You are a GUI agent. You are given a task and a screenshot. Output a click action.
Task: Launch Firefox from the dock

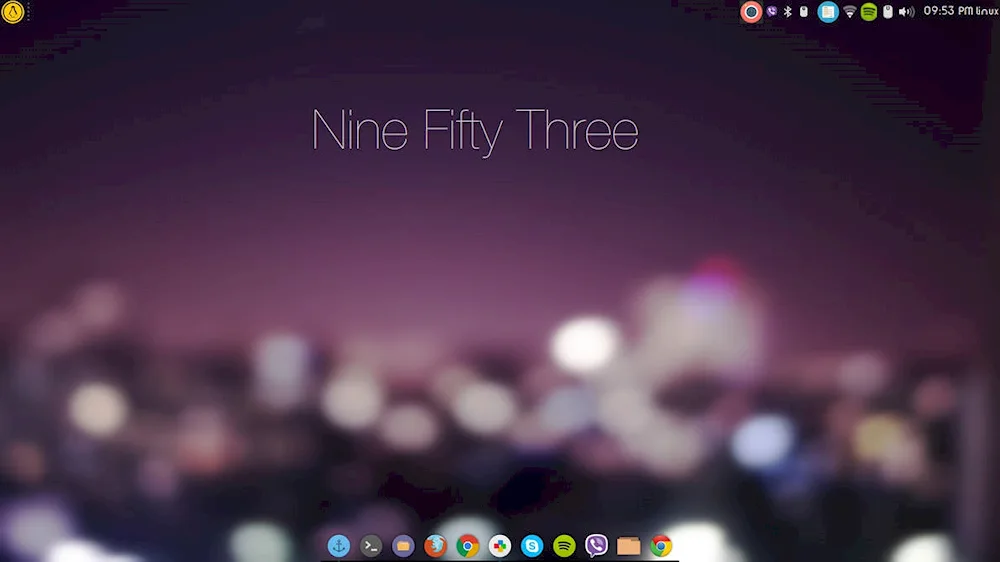[x=435, y=546]
